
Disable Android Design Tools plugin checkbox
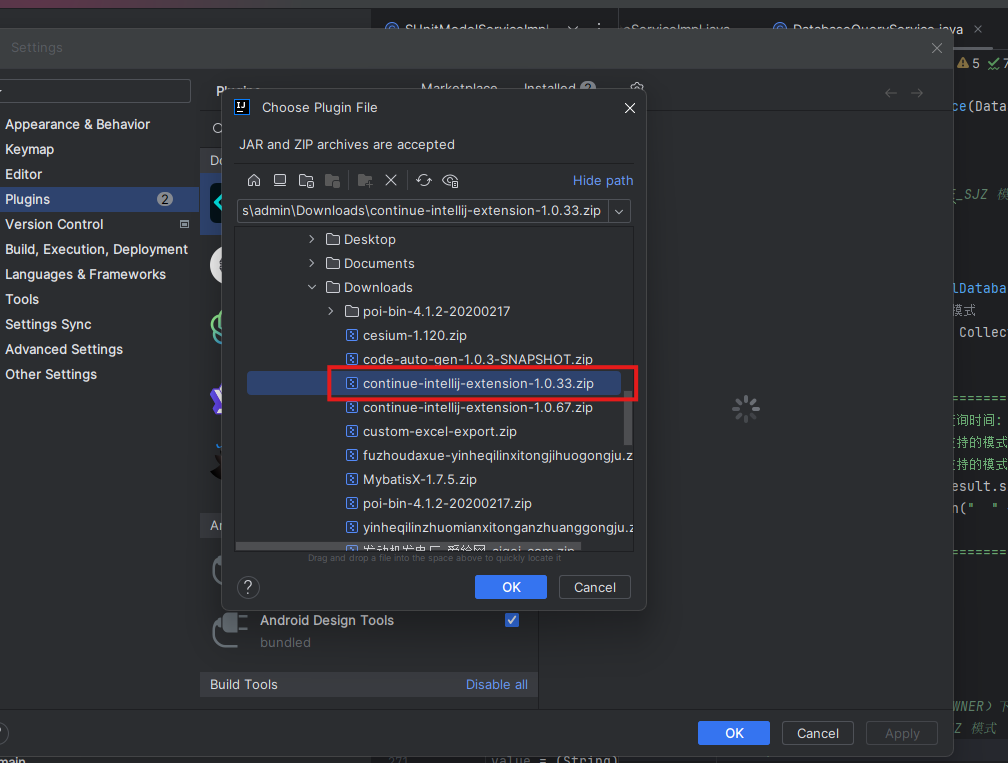(x=512, y=620)
